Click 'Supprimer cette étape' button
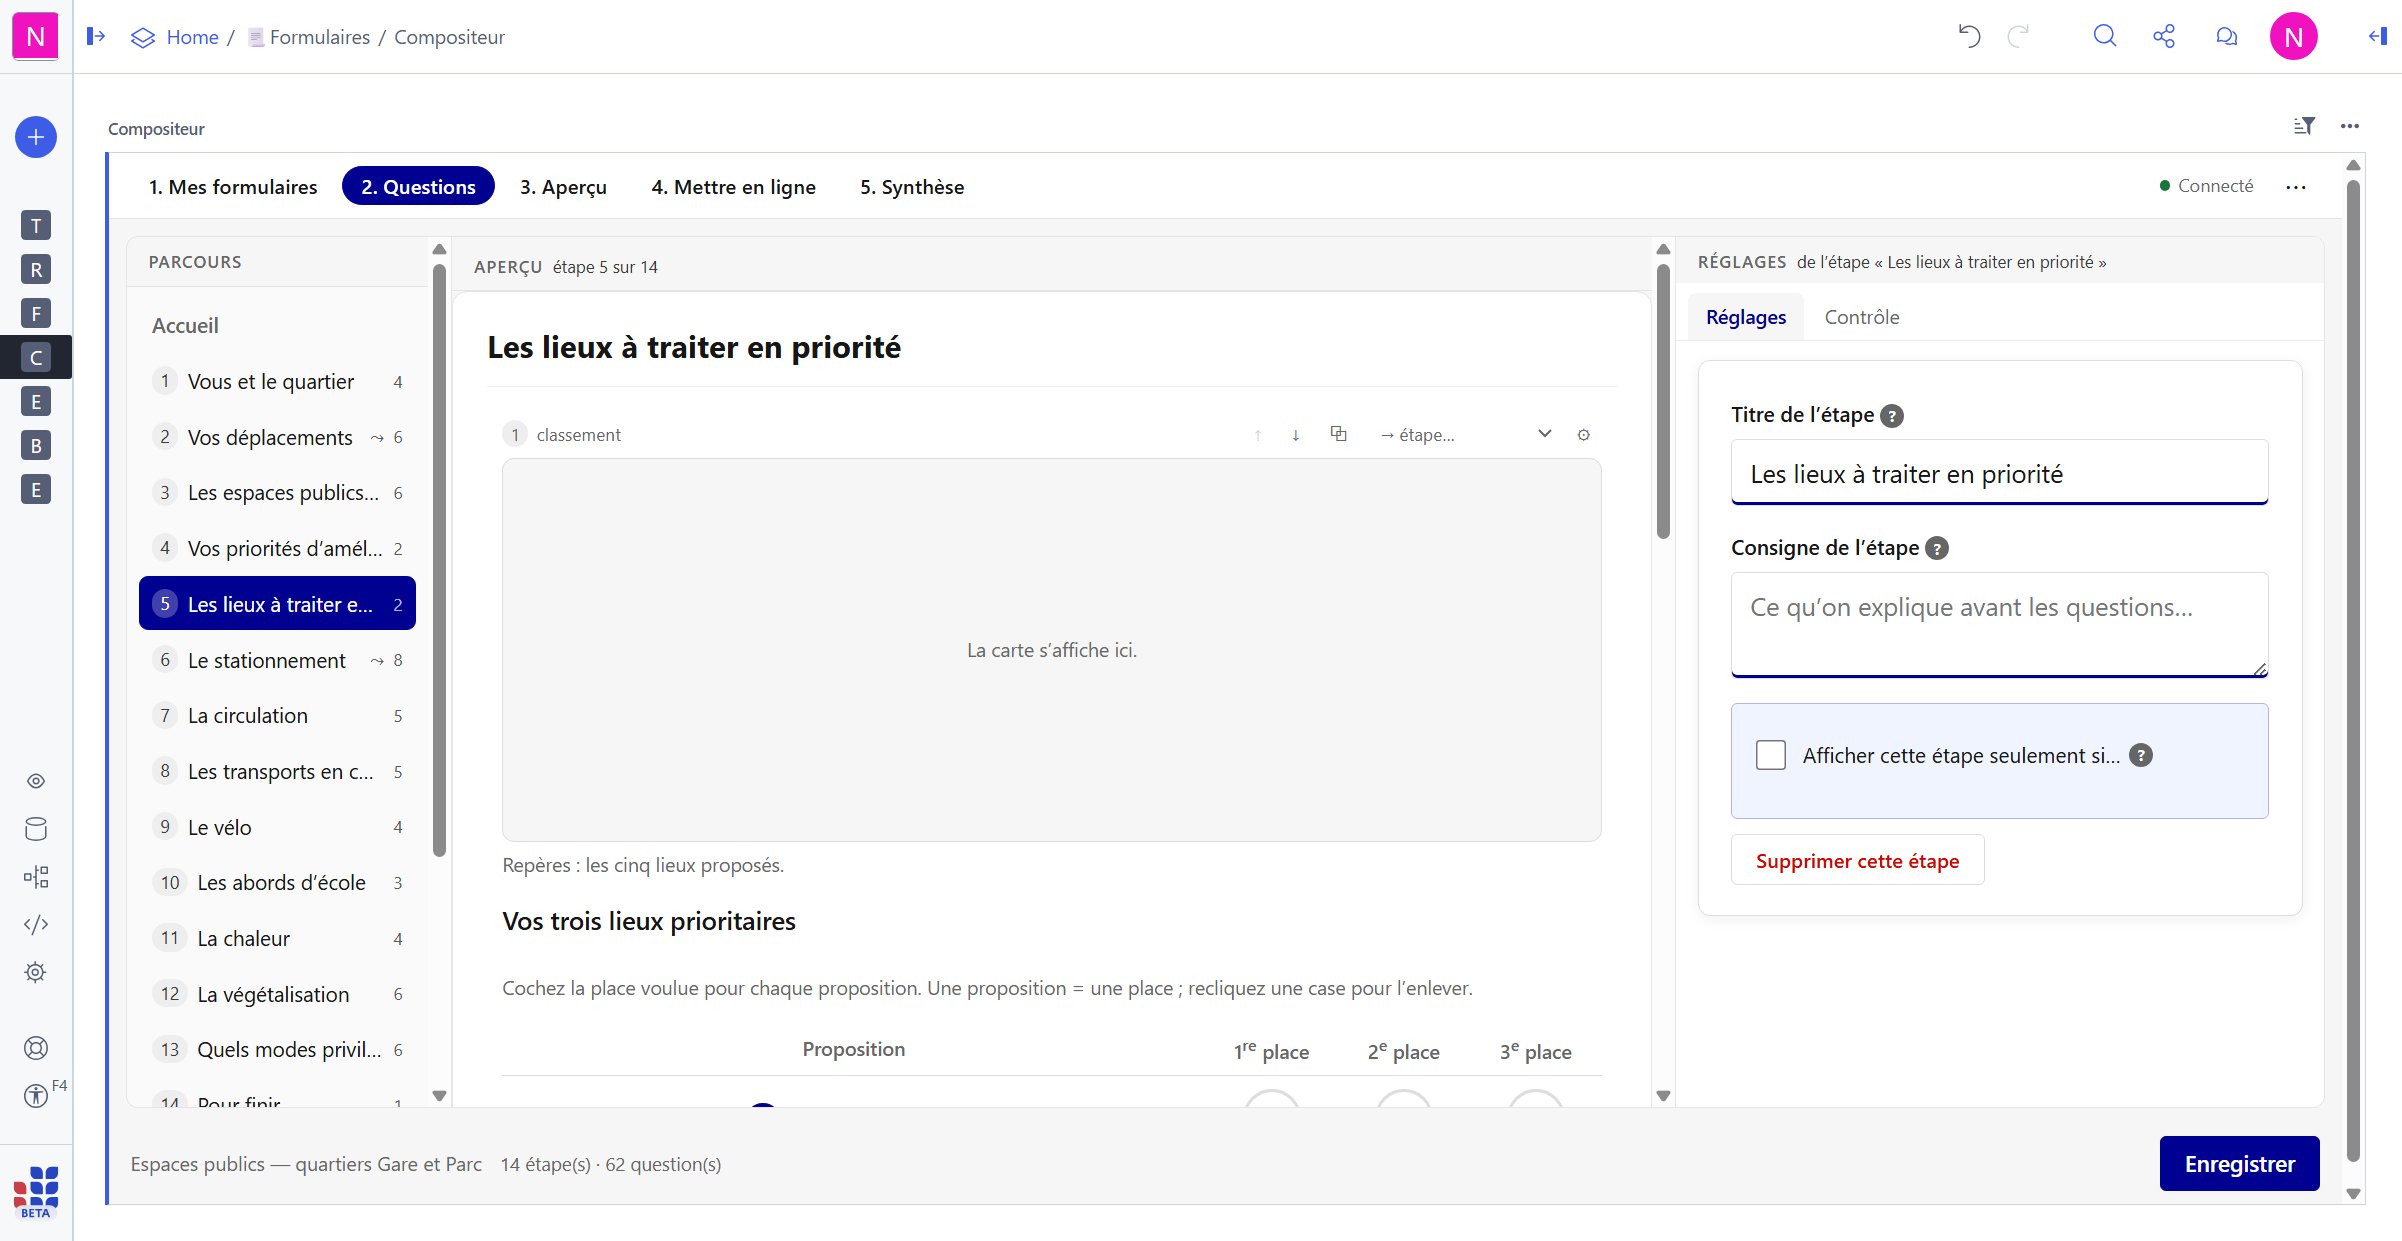This screenshot has height=1241, width=2402. [x=1857, y=861]
